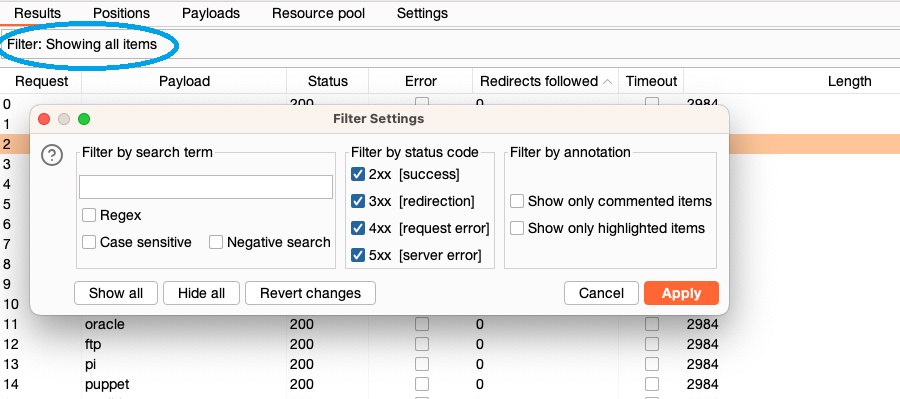Uncheck the 2xx [success] status filter

358,174
